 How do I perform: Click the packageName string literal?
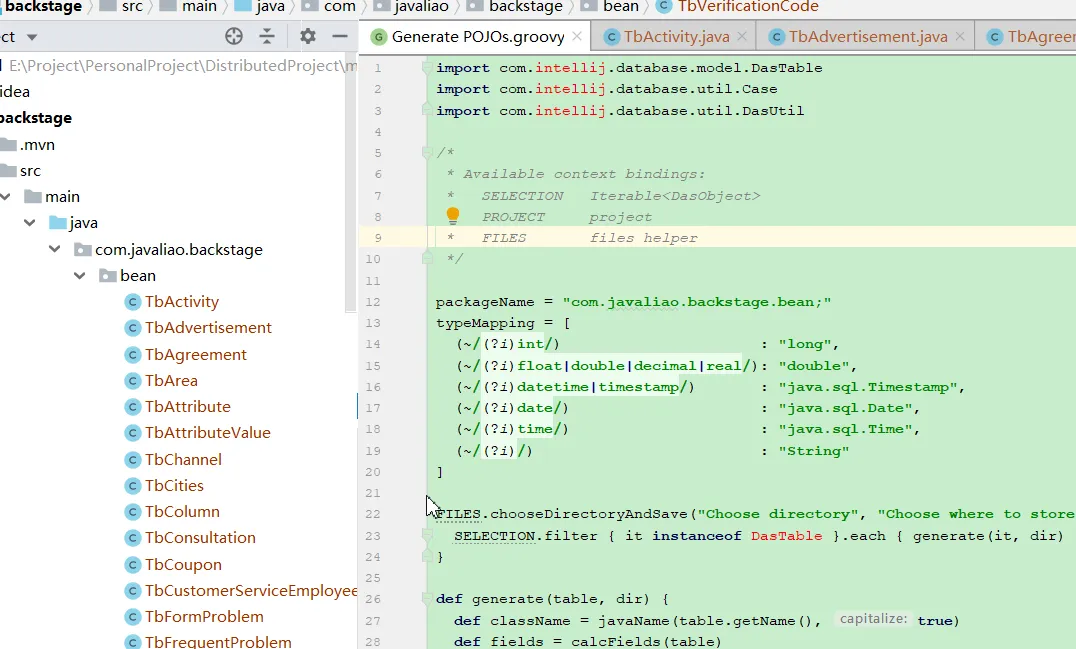click(697, 302)
